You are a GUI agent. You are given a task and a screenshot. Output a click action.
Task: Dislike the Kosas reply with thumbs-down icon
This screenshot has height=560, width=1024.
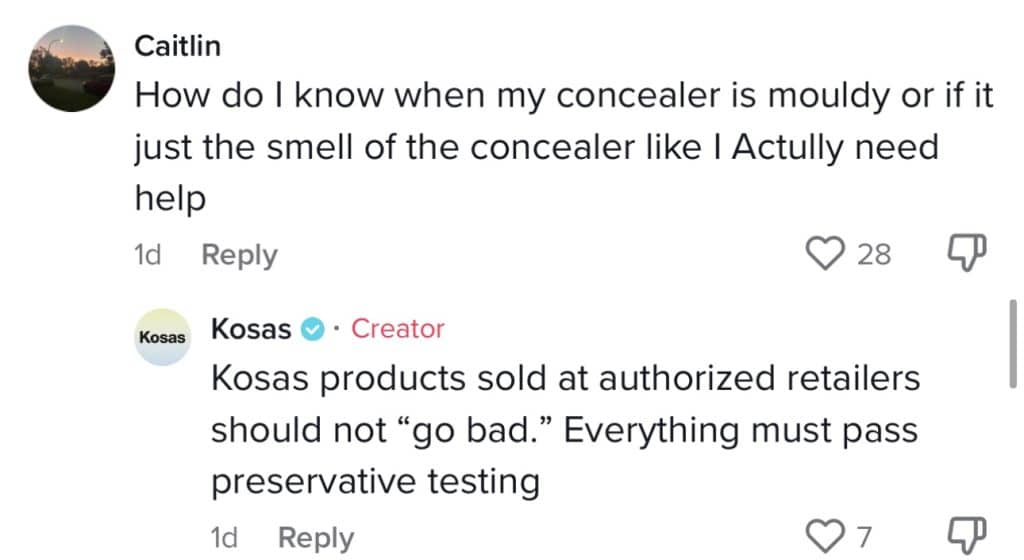[967, 536]
